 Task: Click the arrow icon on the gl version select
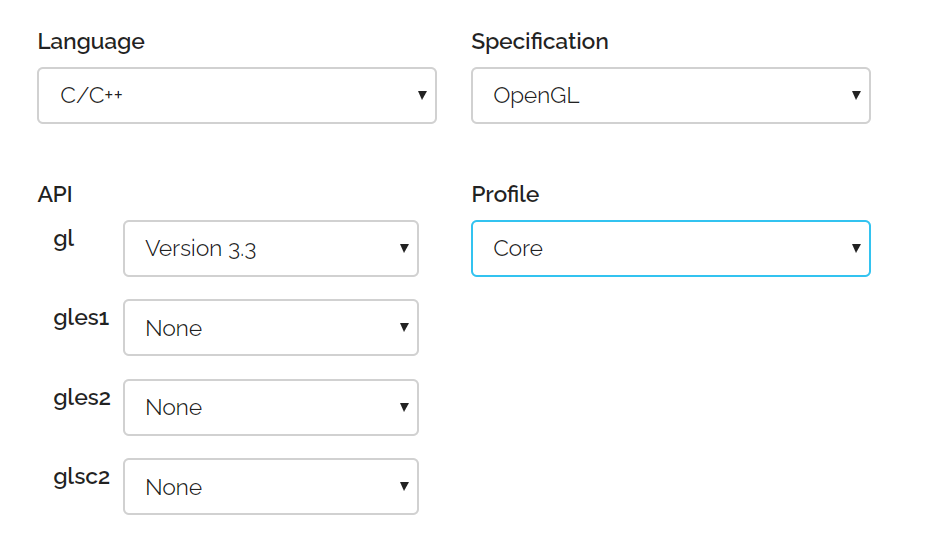pos(404,248)
